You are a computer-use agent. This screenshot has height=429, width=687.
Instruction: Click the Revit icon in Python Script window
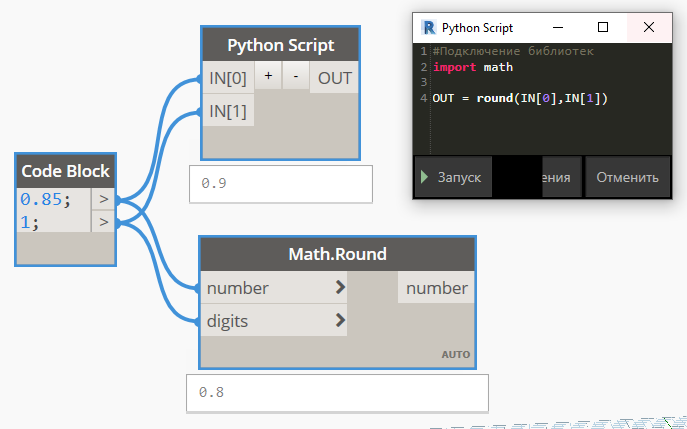tap(428, 27)
